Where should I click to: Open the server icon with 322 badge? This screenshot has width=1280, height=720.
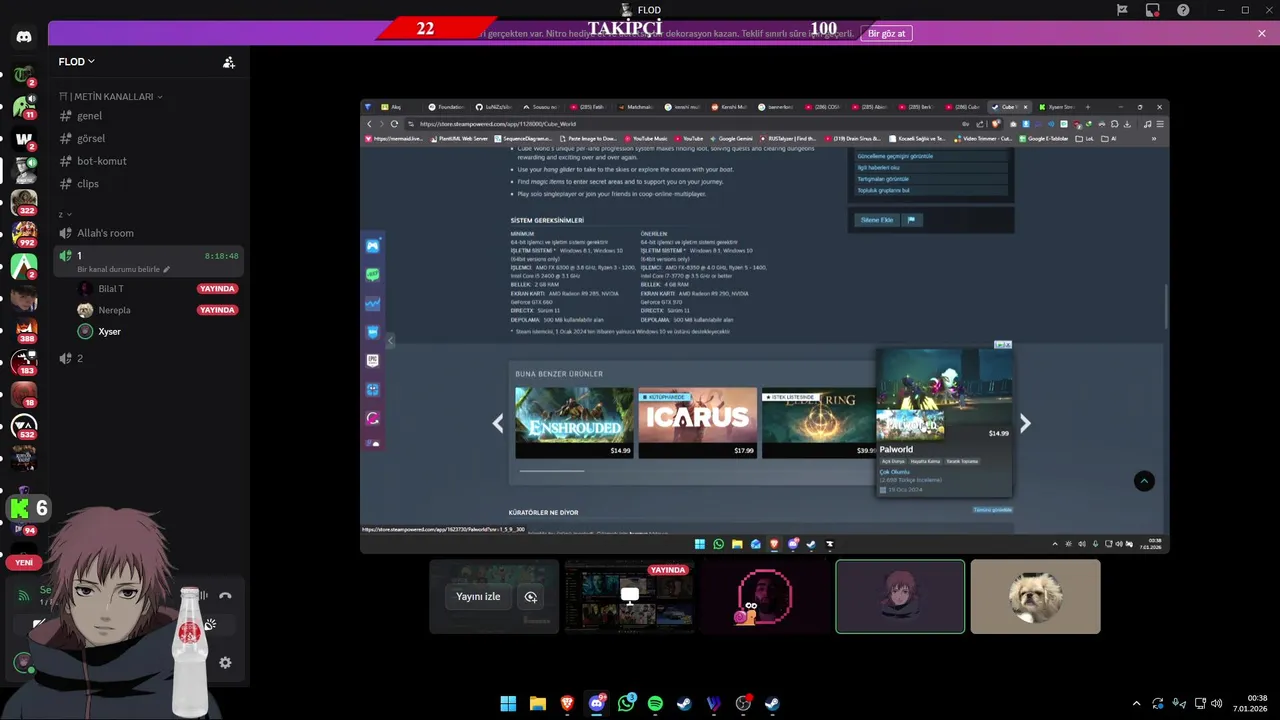pos(24,201)
